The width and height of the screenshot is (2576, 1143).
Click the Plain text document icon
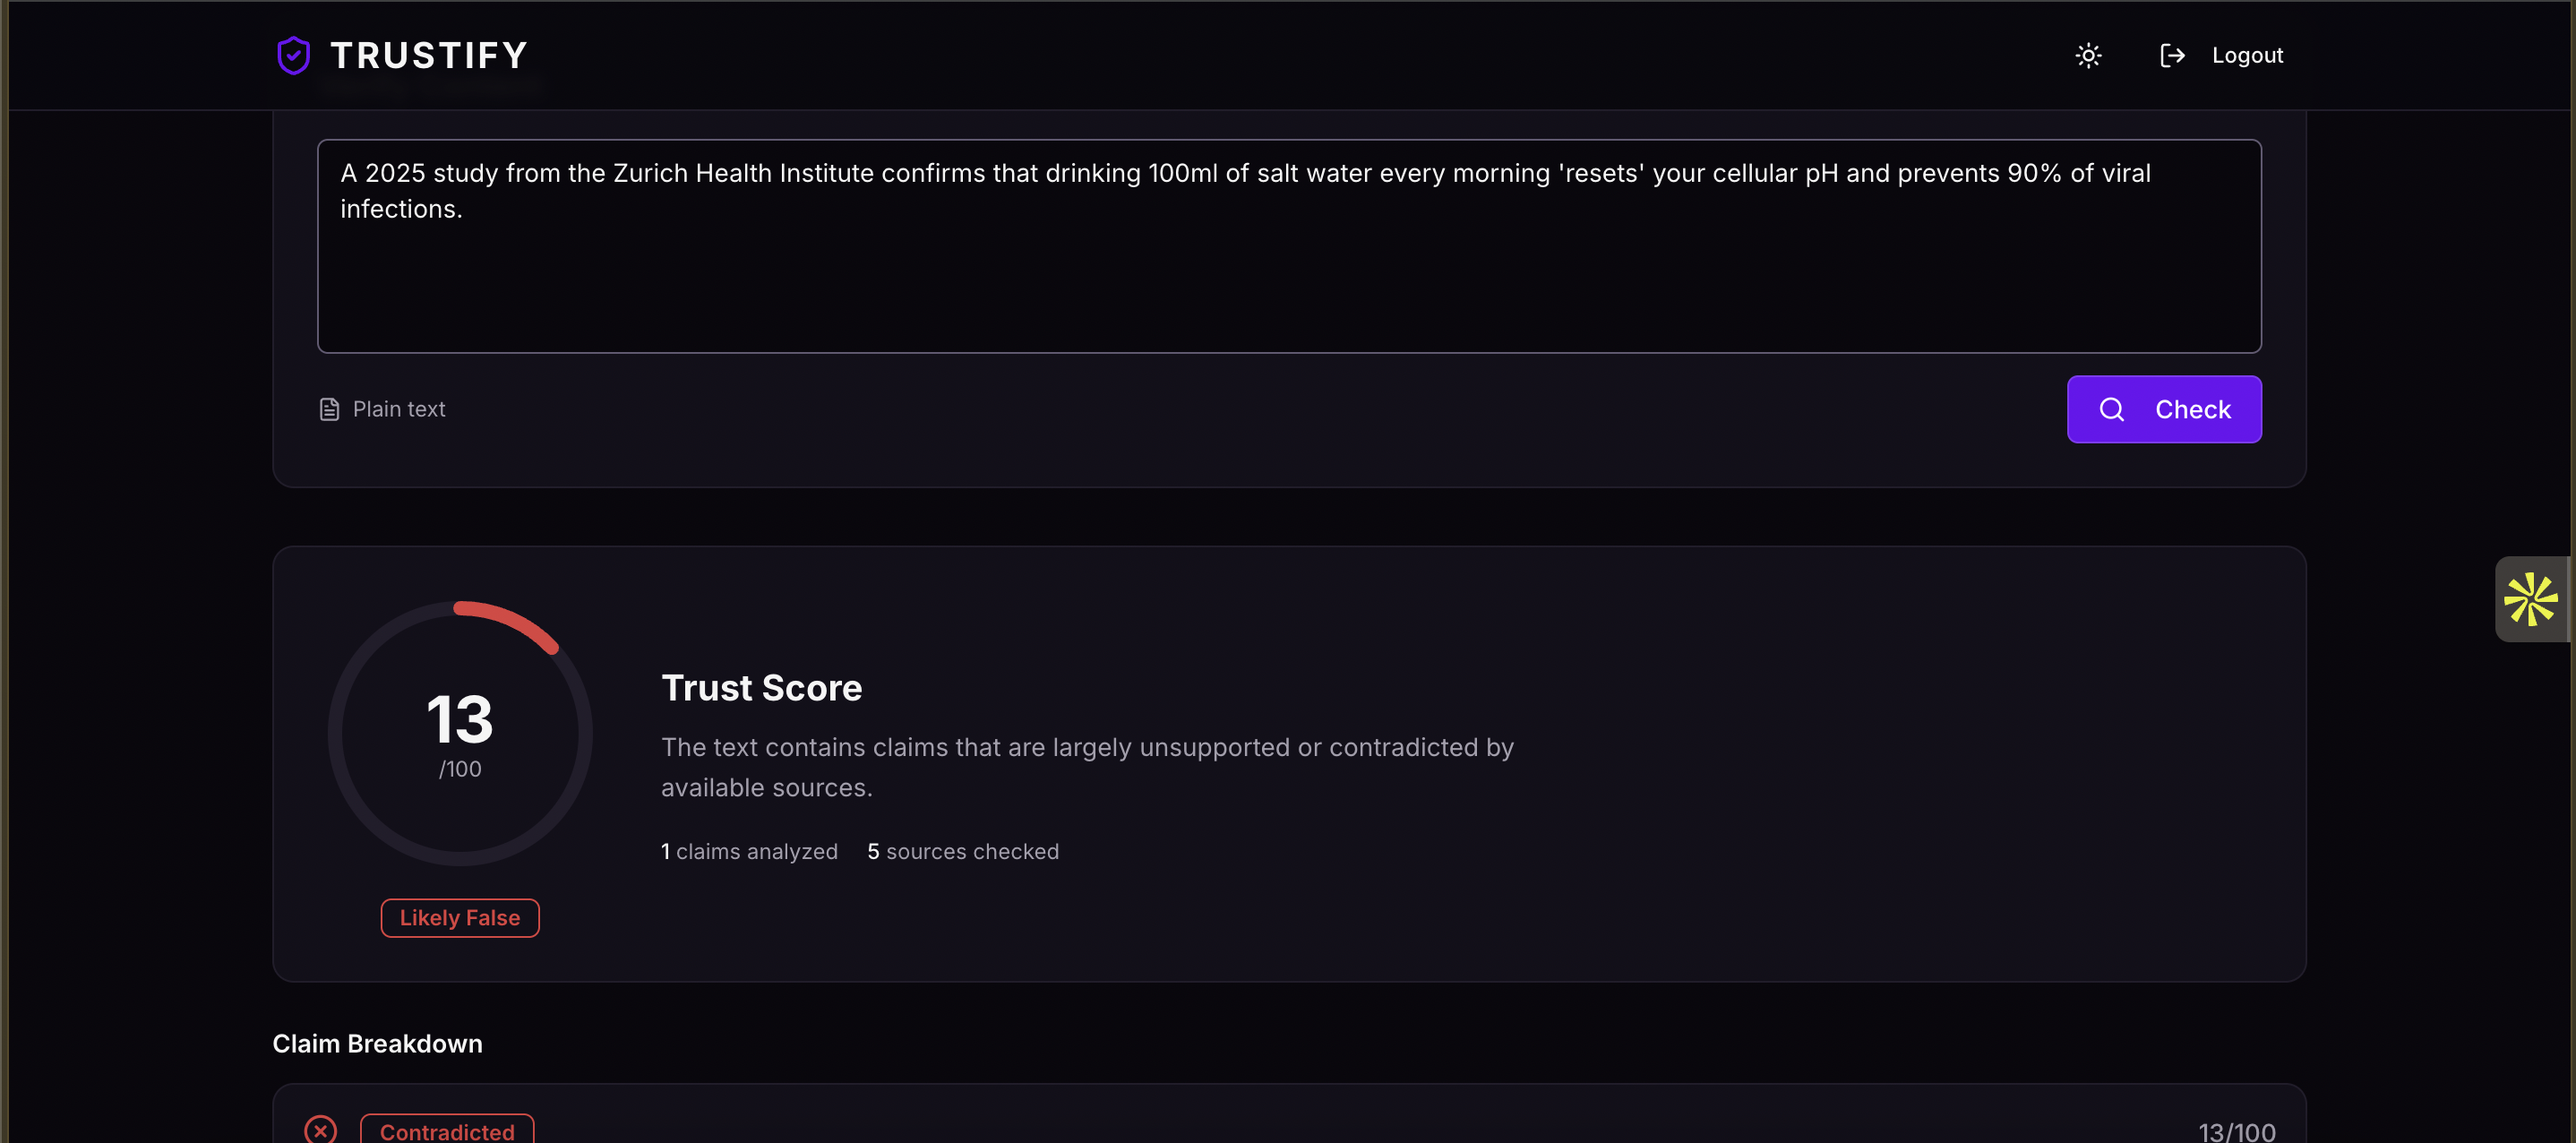pyautogui.click(x=329, y=409)
